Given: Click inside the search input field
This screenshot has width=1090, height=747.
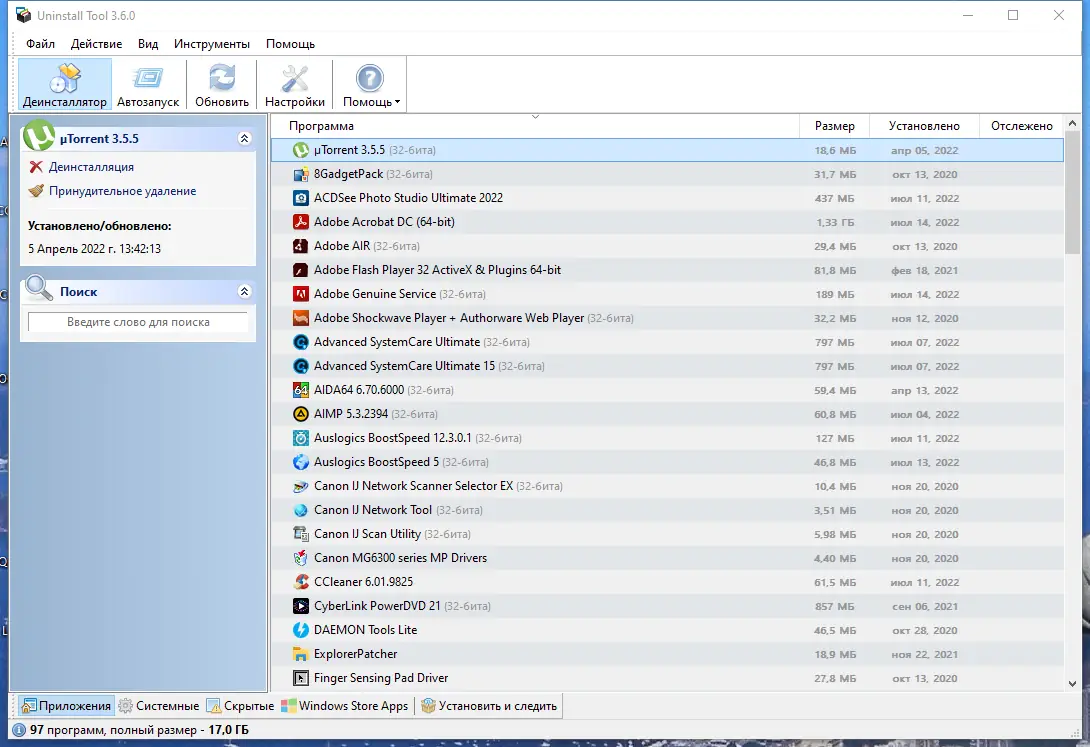Looking at the screenshot, I should [137, 322].
